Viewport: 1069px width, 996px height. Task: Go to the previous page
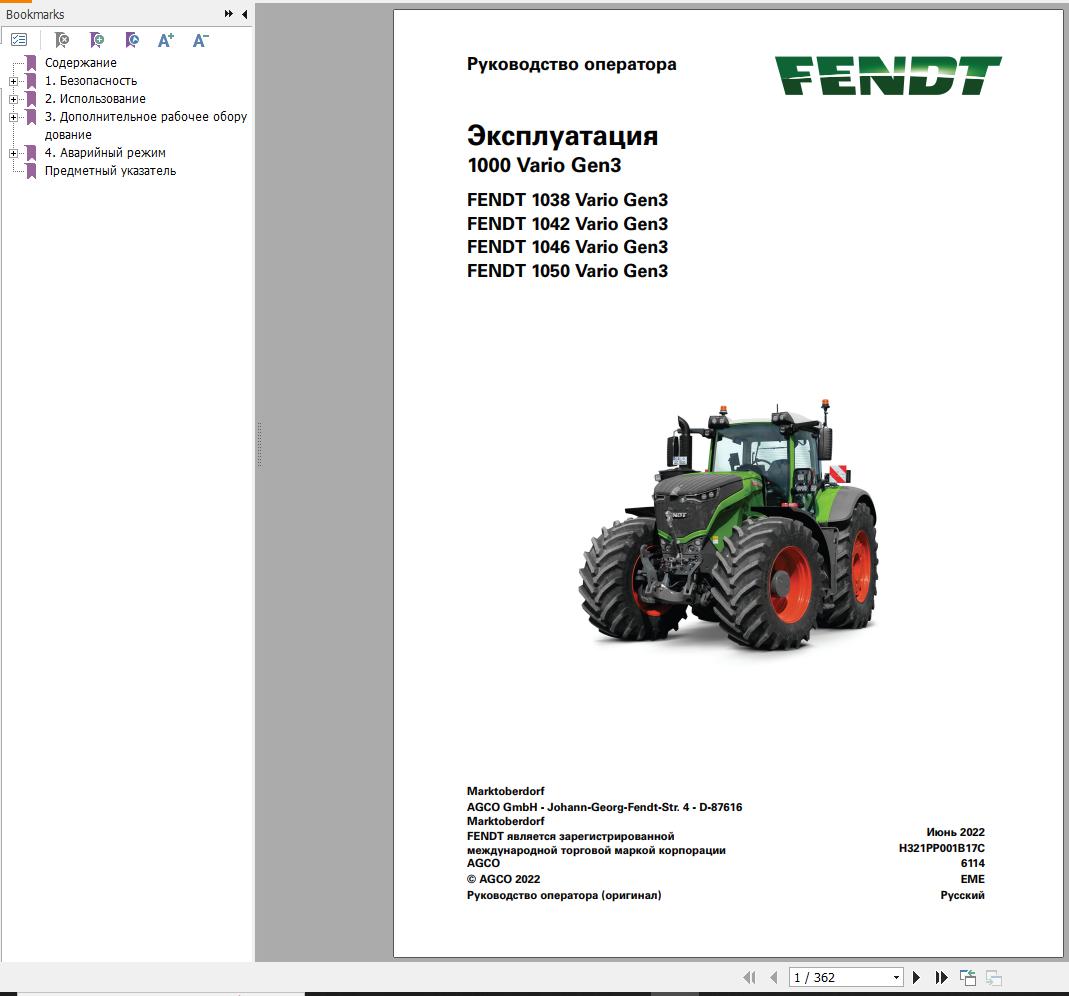pyautogui.click(x=774, y=978)
